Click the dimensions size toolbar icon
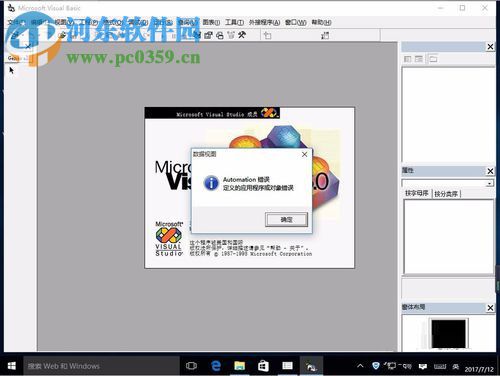This screenshot has width=500, height=376. pos(325,35)
